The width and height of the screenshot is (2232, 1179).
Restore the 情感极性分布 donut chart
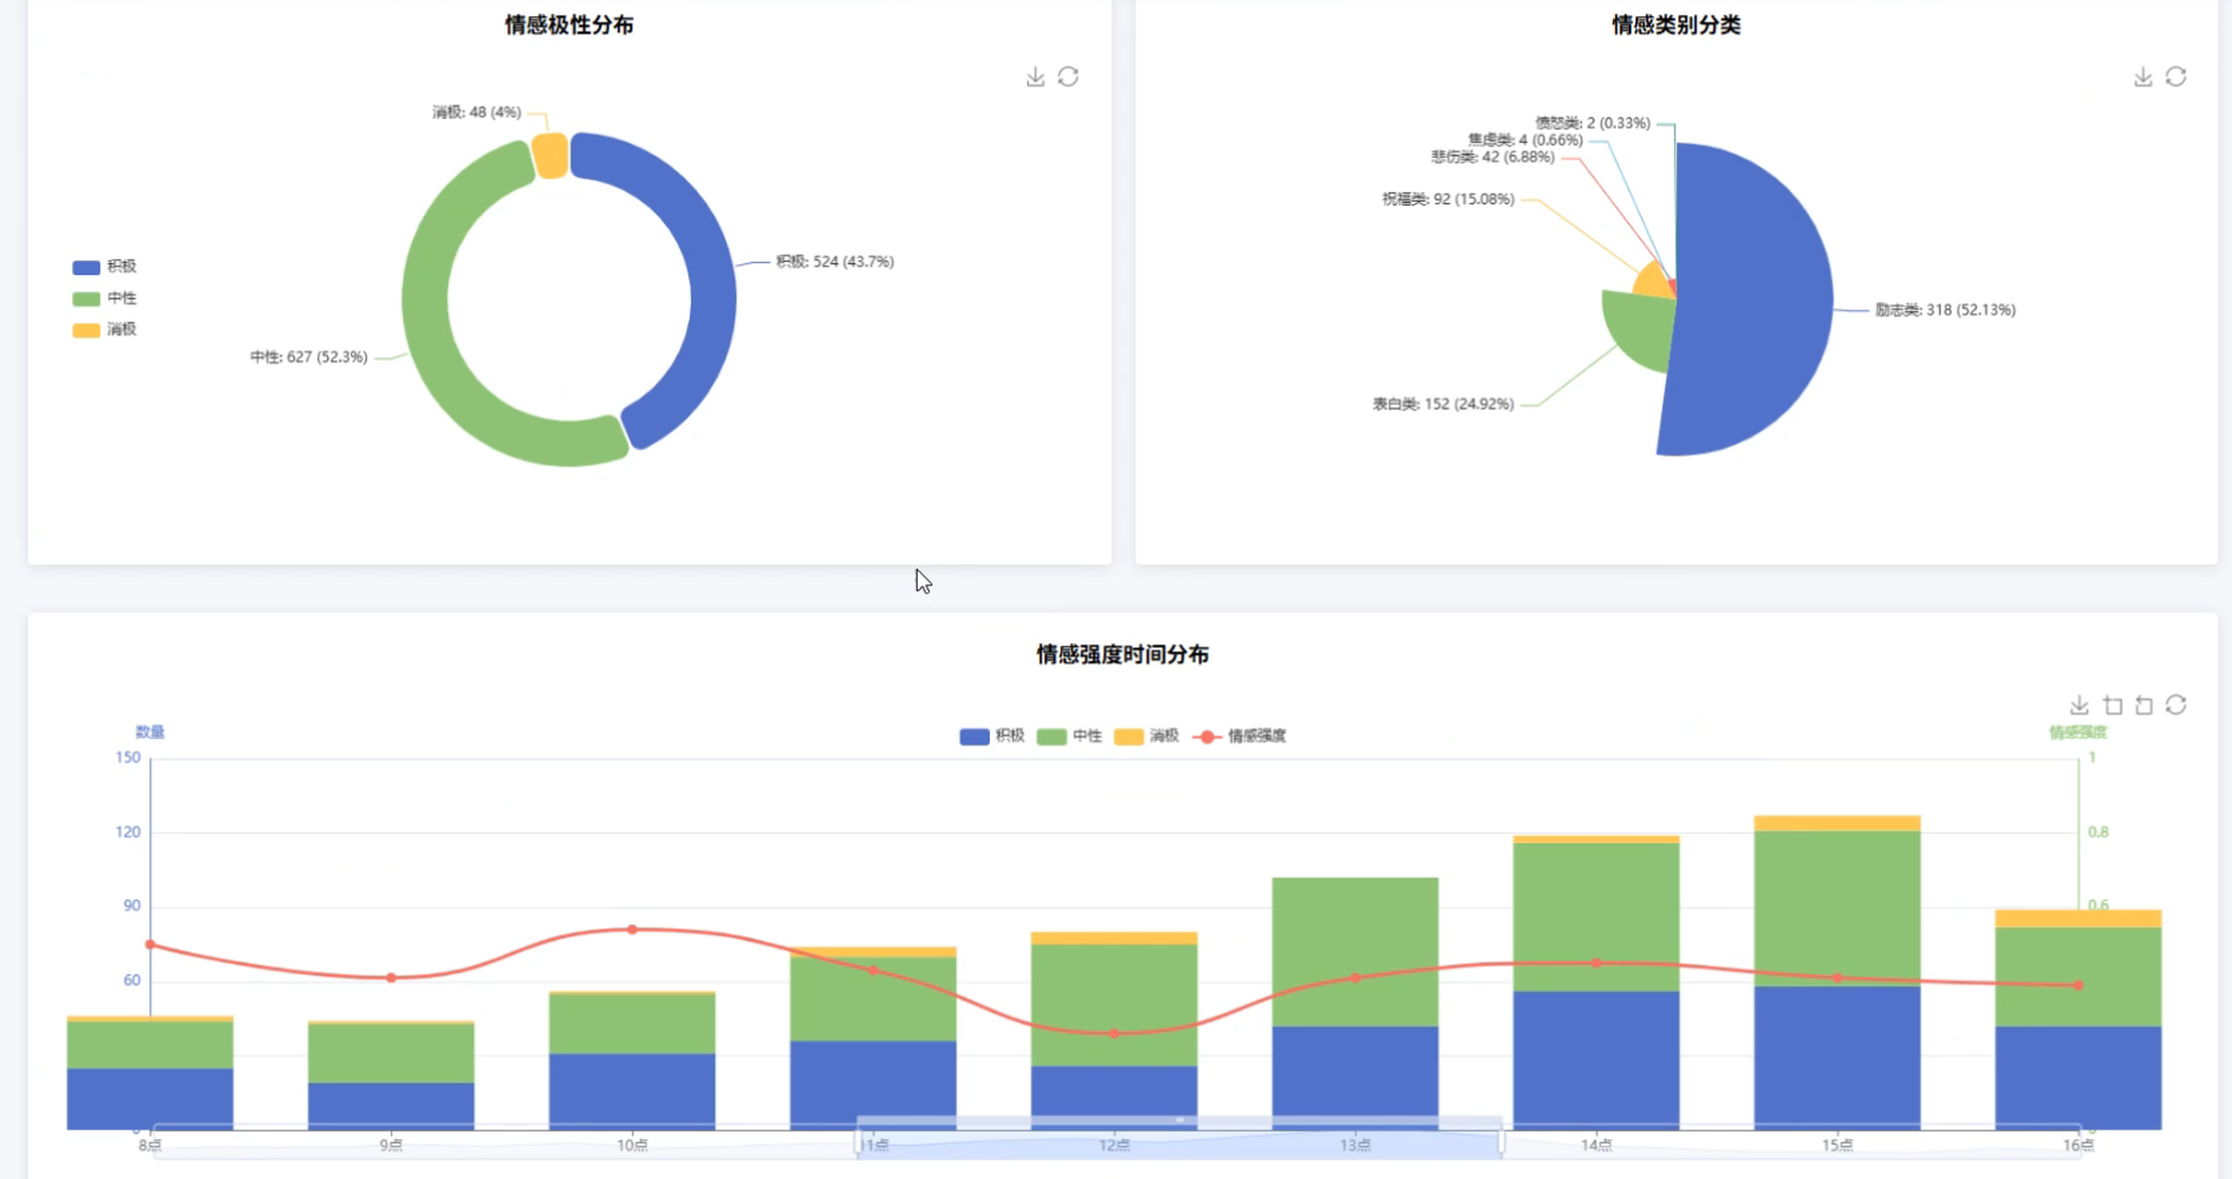1068,77
